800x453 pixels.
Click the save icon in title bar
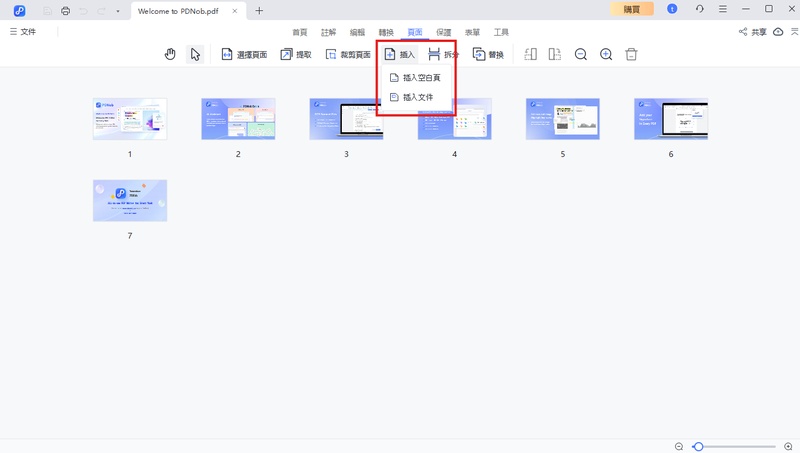pos(47,11)
